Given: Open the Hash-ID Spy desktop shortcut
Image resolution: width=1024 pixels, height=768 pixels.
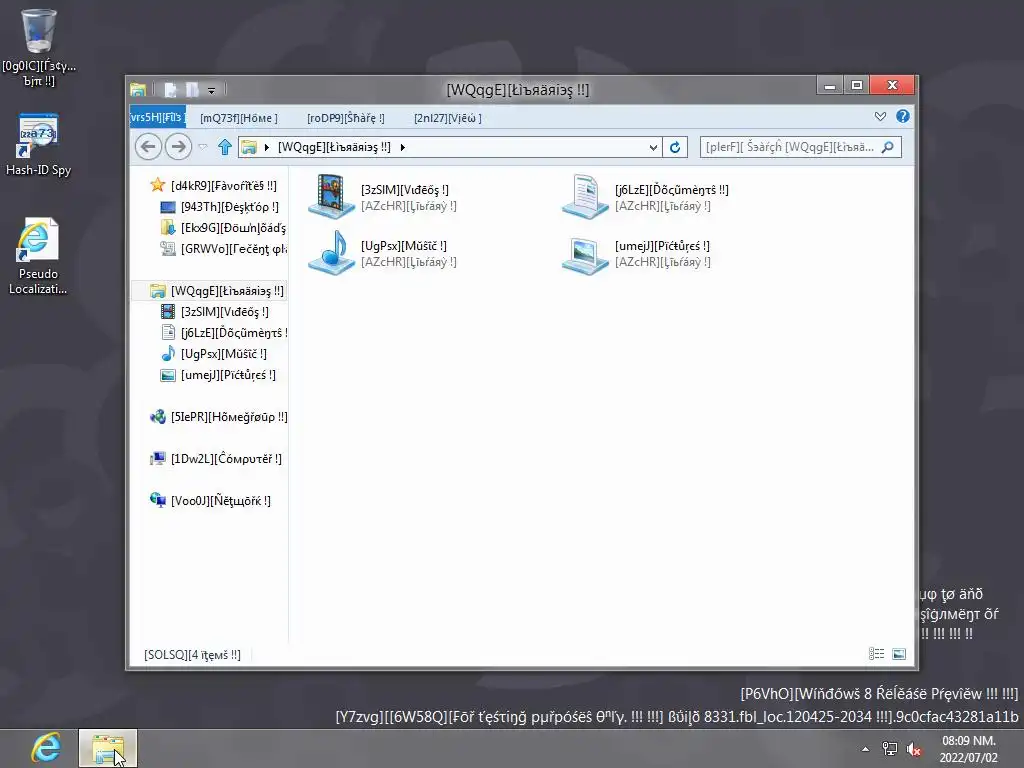Looking at the screenshot, I should (x=39, y=145).
